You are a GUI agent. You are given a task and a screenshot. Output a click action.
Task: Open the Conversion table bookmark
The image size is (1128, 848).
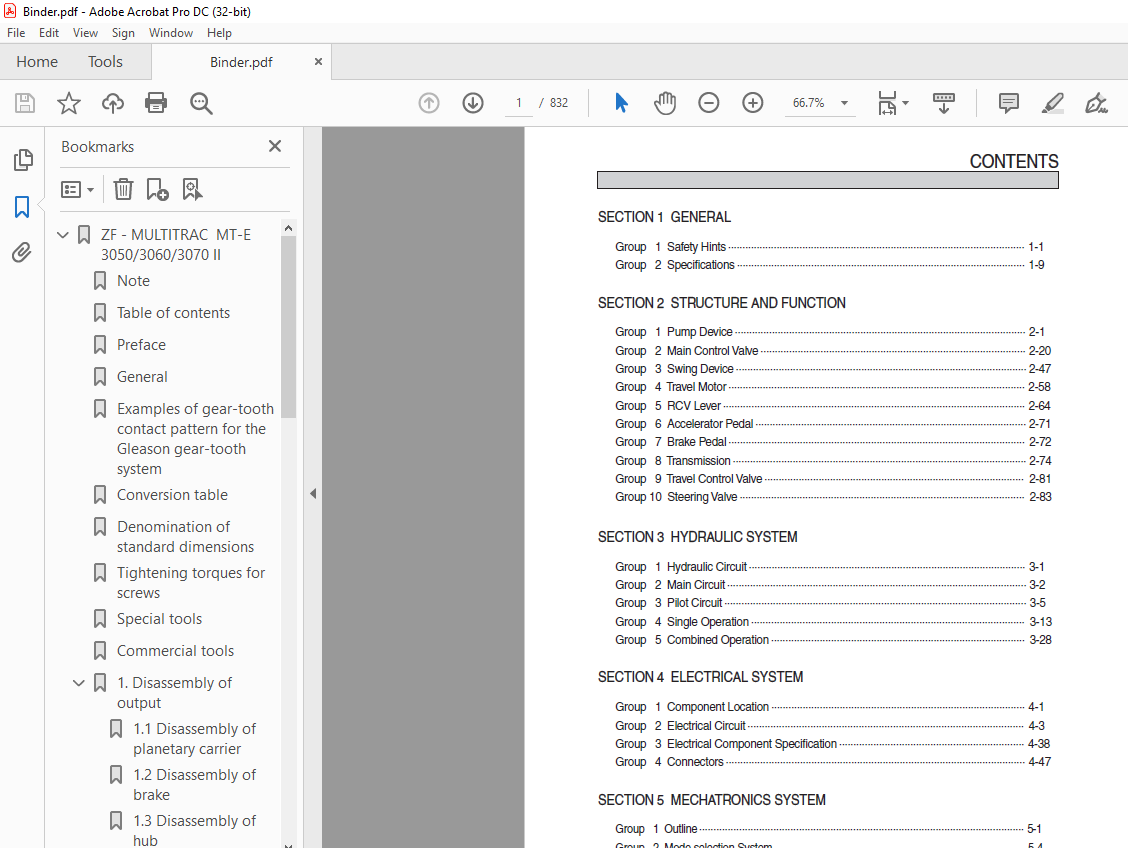172,495
